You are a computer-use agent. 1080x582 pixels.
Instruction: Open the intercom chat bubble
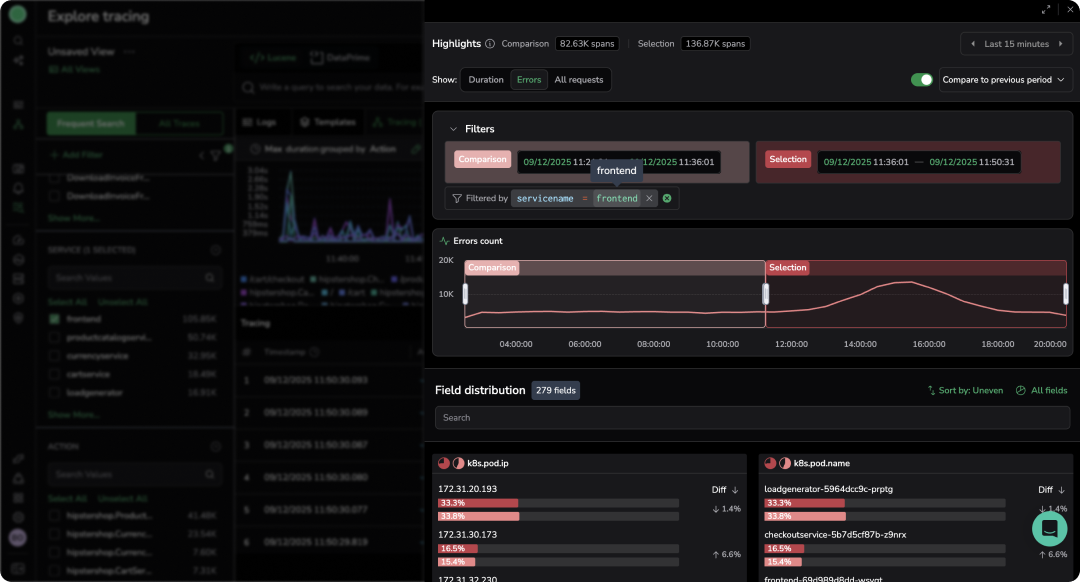click(x=1049, y=528)
